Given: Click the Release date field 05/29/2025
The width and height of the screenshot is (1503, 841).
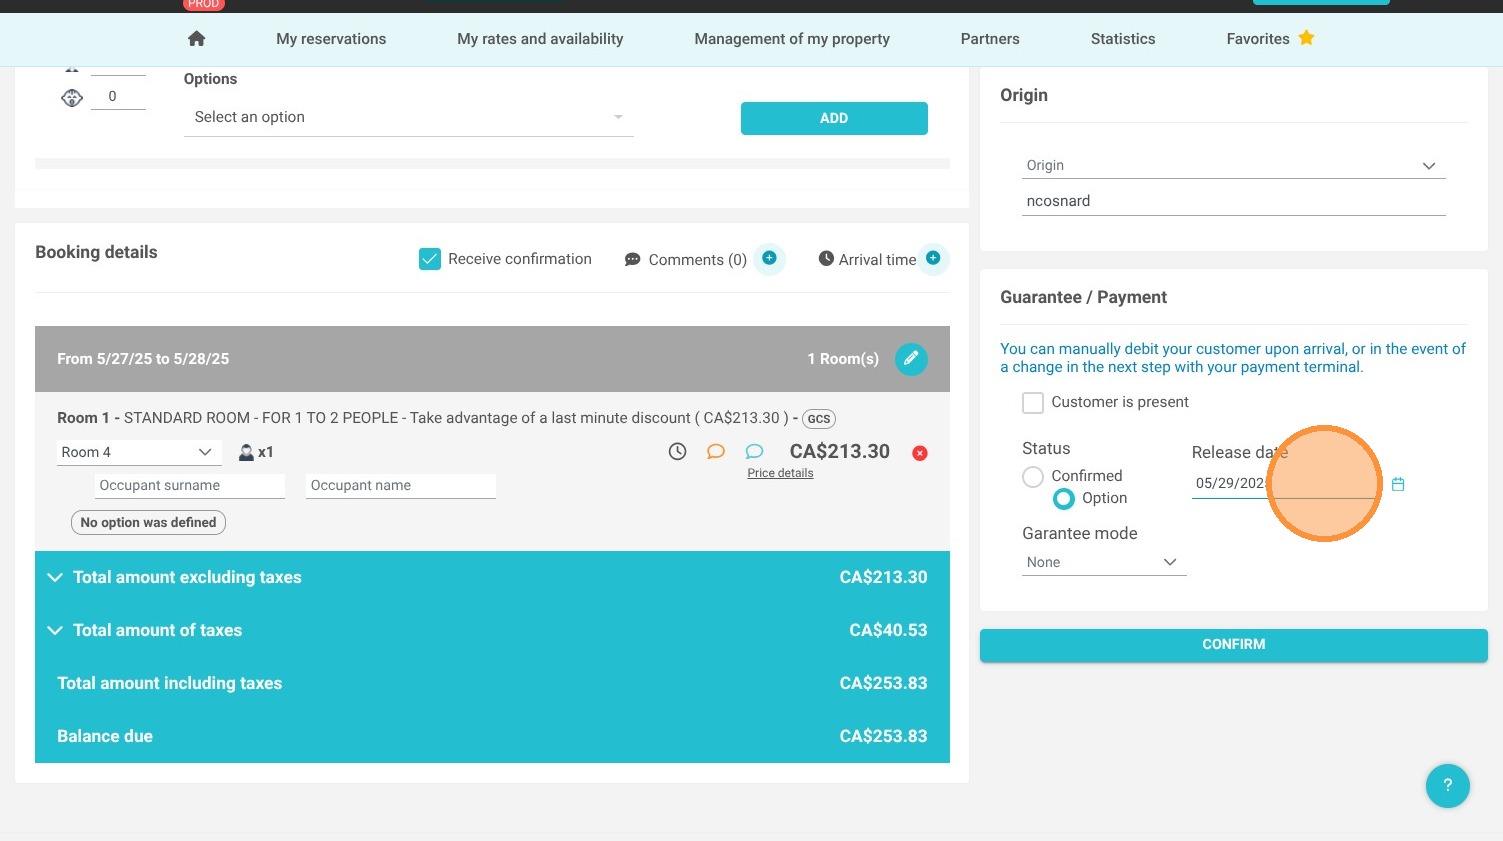Looking at the screenshot, I should [x=1283, y=483].
